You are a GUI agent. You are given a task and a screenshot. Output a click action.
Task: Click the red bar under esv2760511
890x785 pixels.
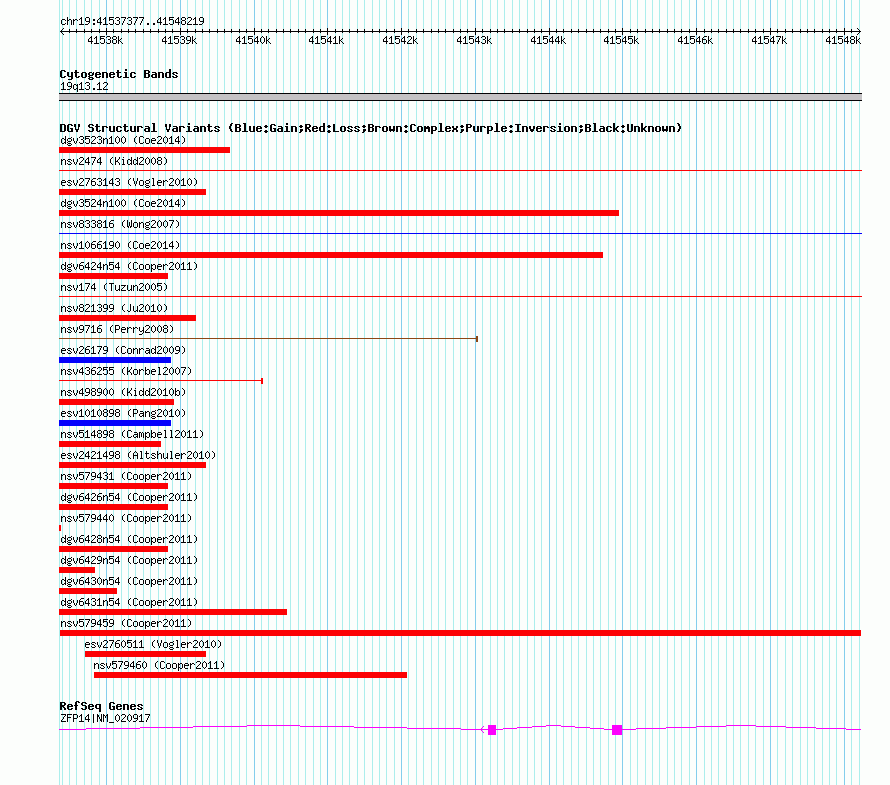(x=145, y=654)
